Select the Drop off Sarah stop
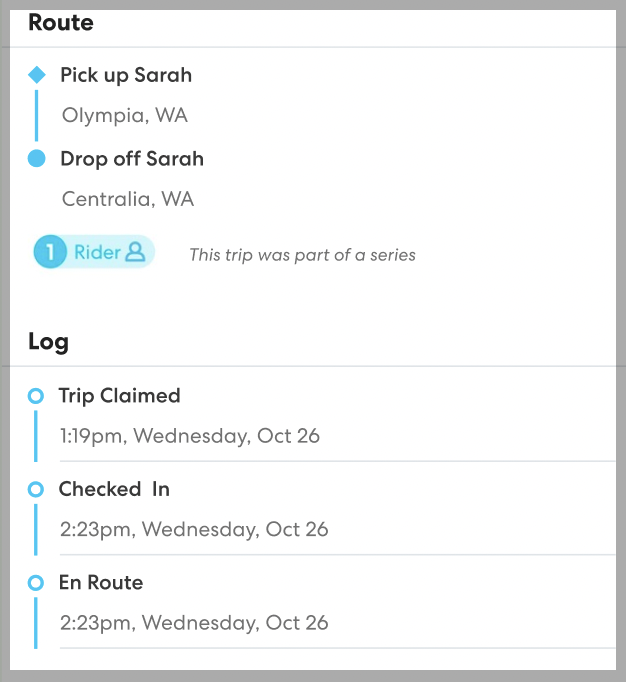This screenshot has height=682, width=626. click(x=131, y=158)
